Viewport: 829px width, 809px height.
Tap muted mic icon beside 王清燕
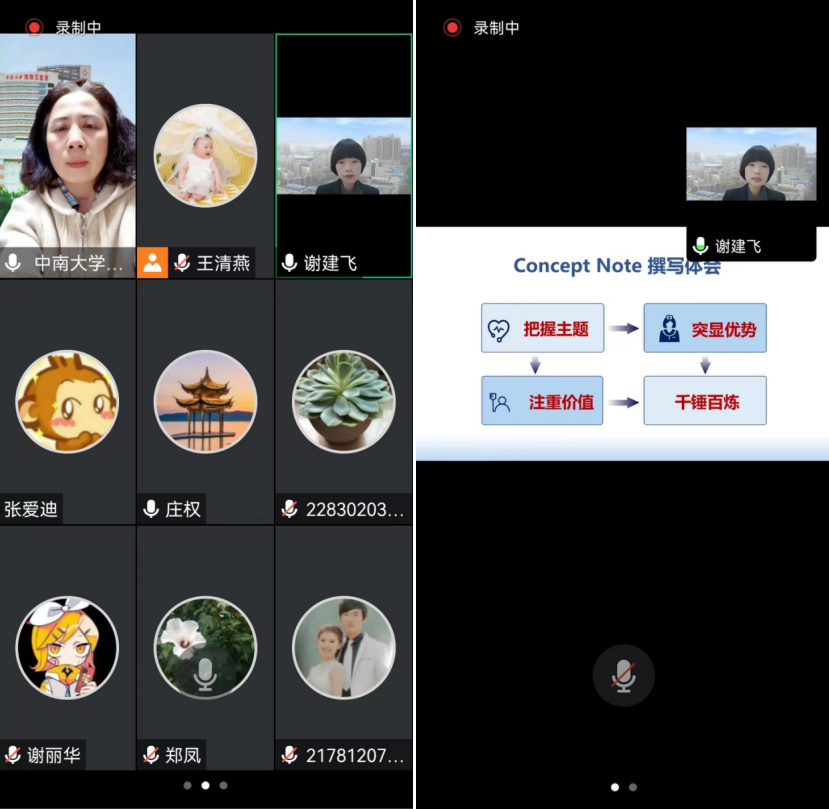(182, 263)
